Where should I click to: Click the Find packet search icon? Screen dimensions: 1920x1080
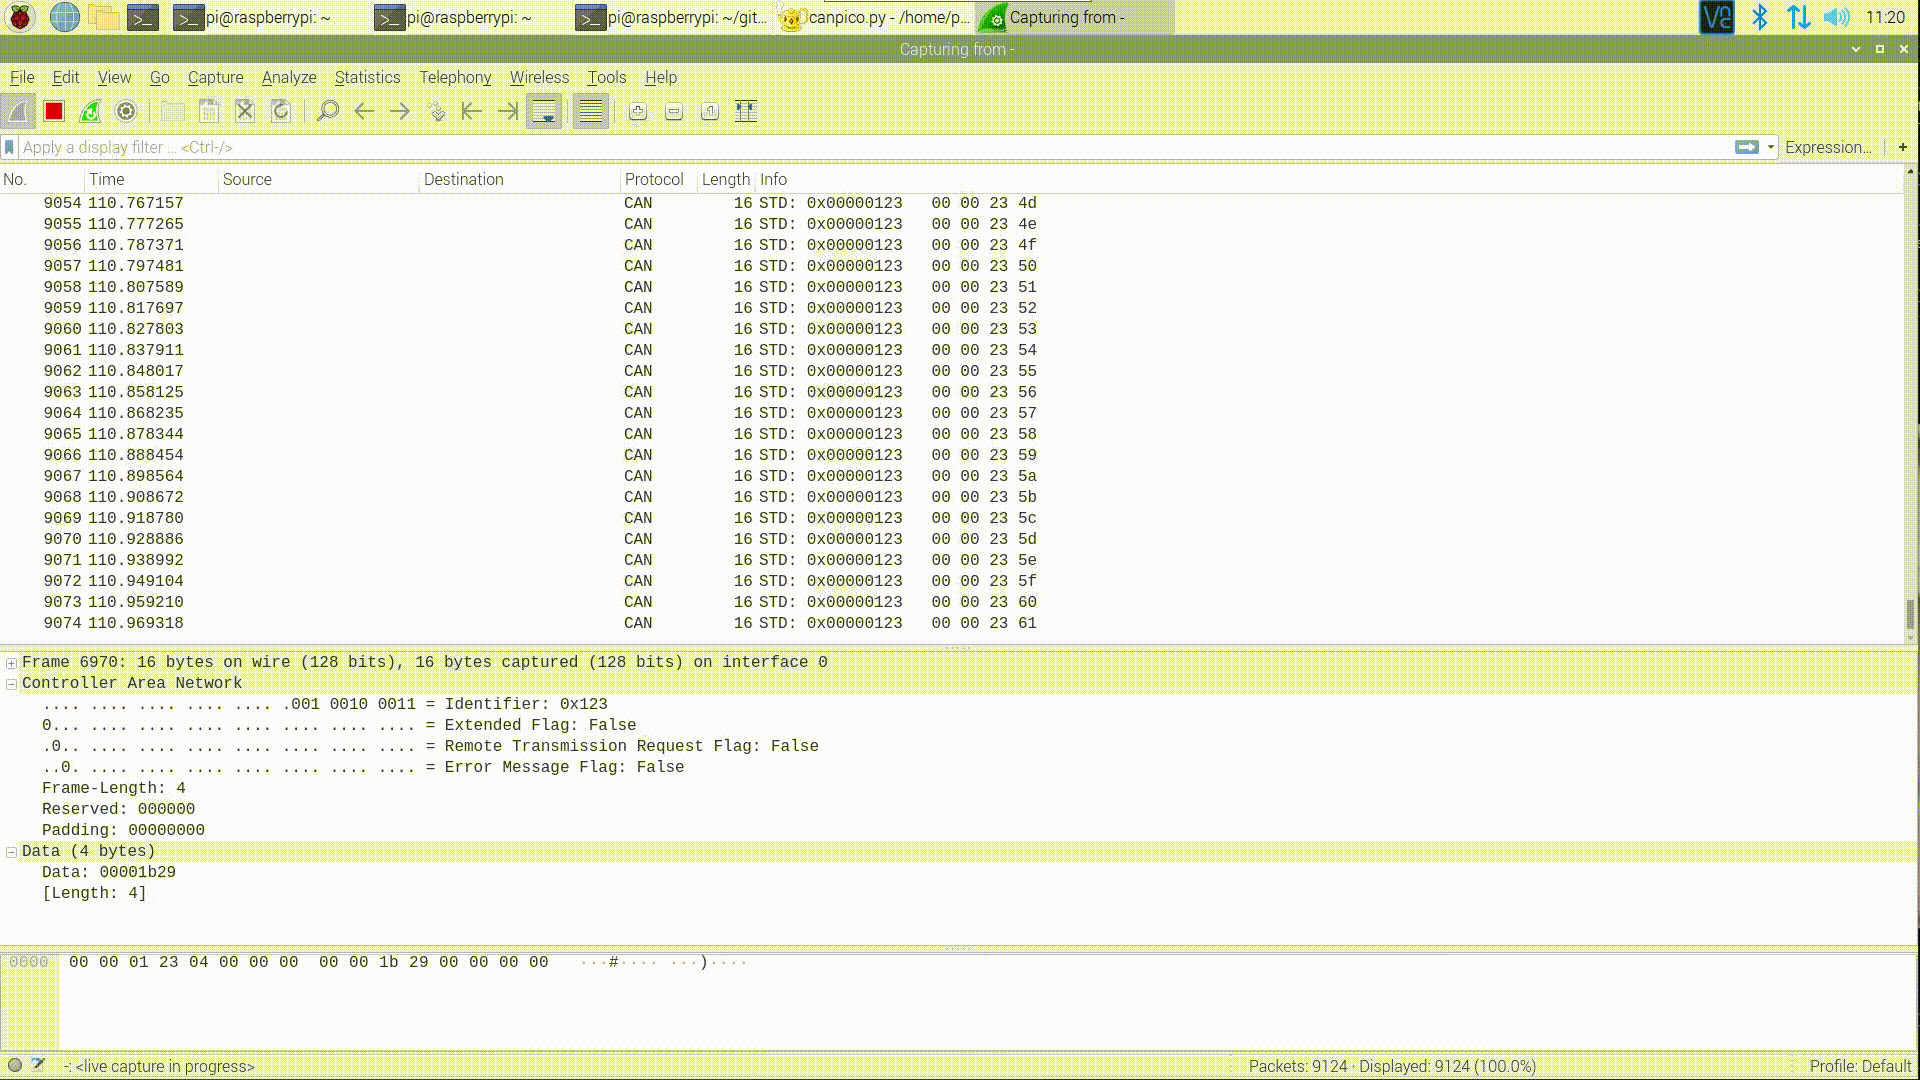click(x=326, y=111)
